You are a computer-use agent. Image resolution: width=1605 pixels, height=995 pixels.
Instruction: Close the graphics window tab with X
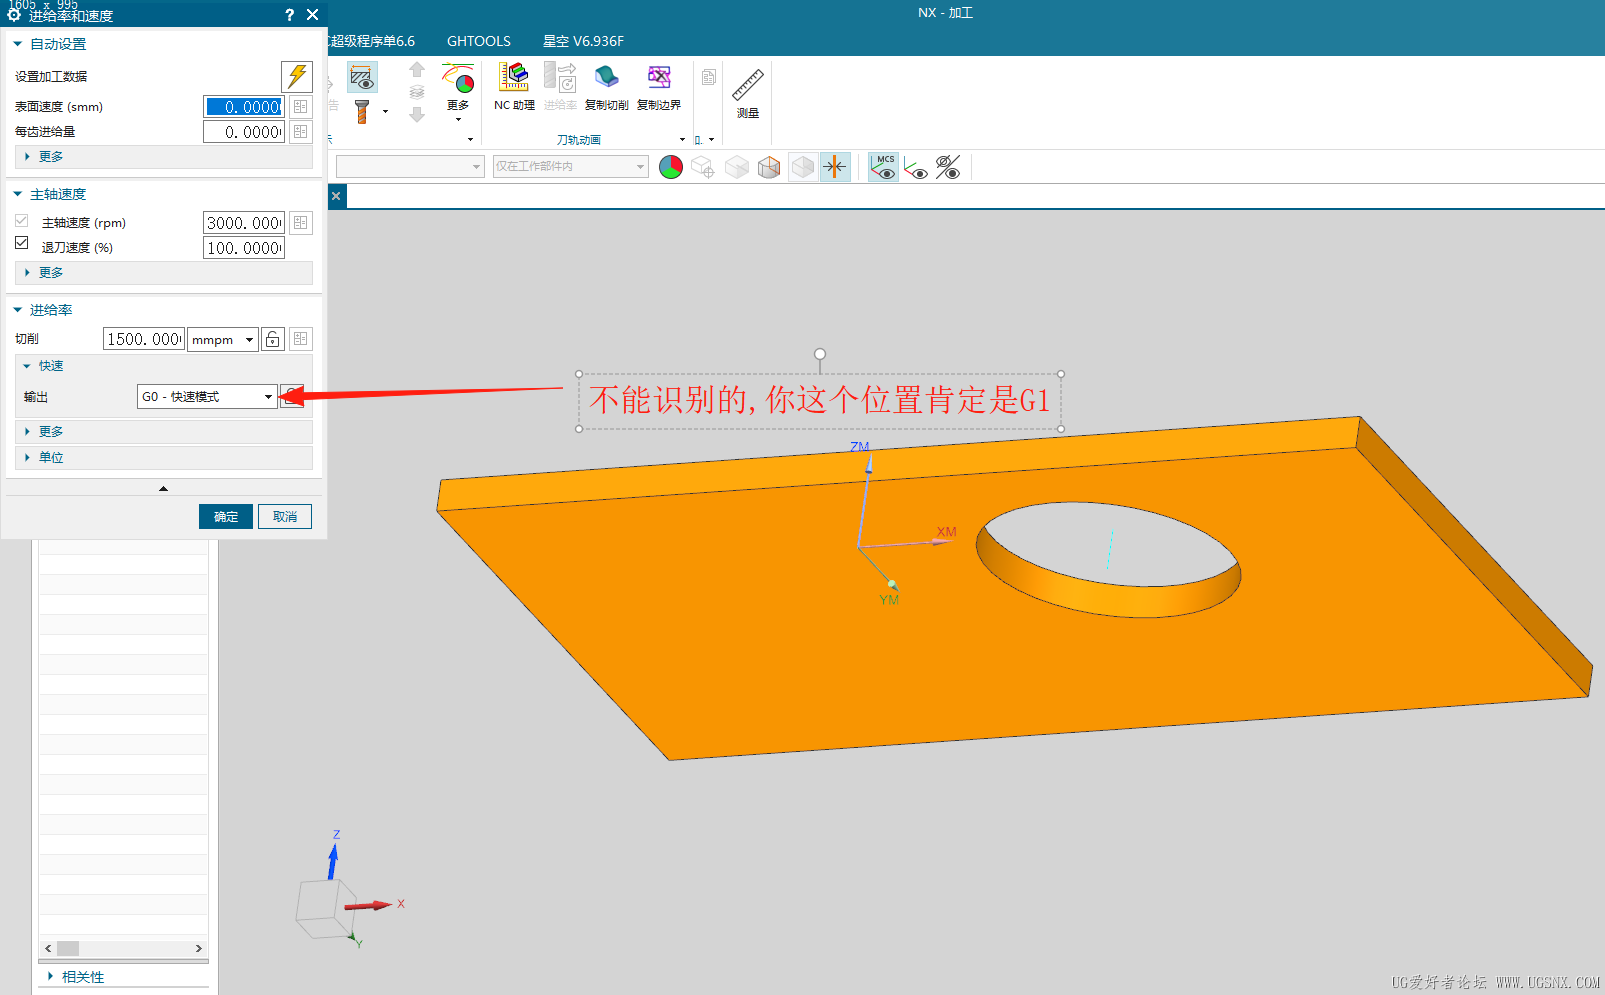[337, 196]
